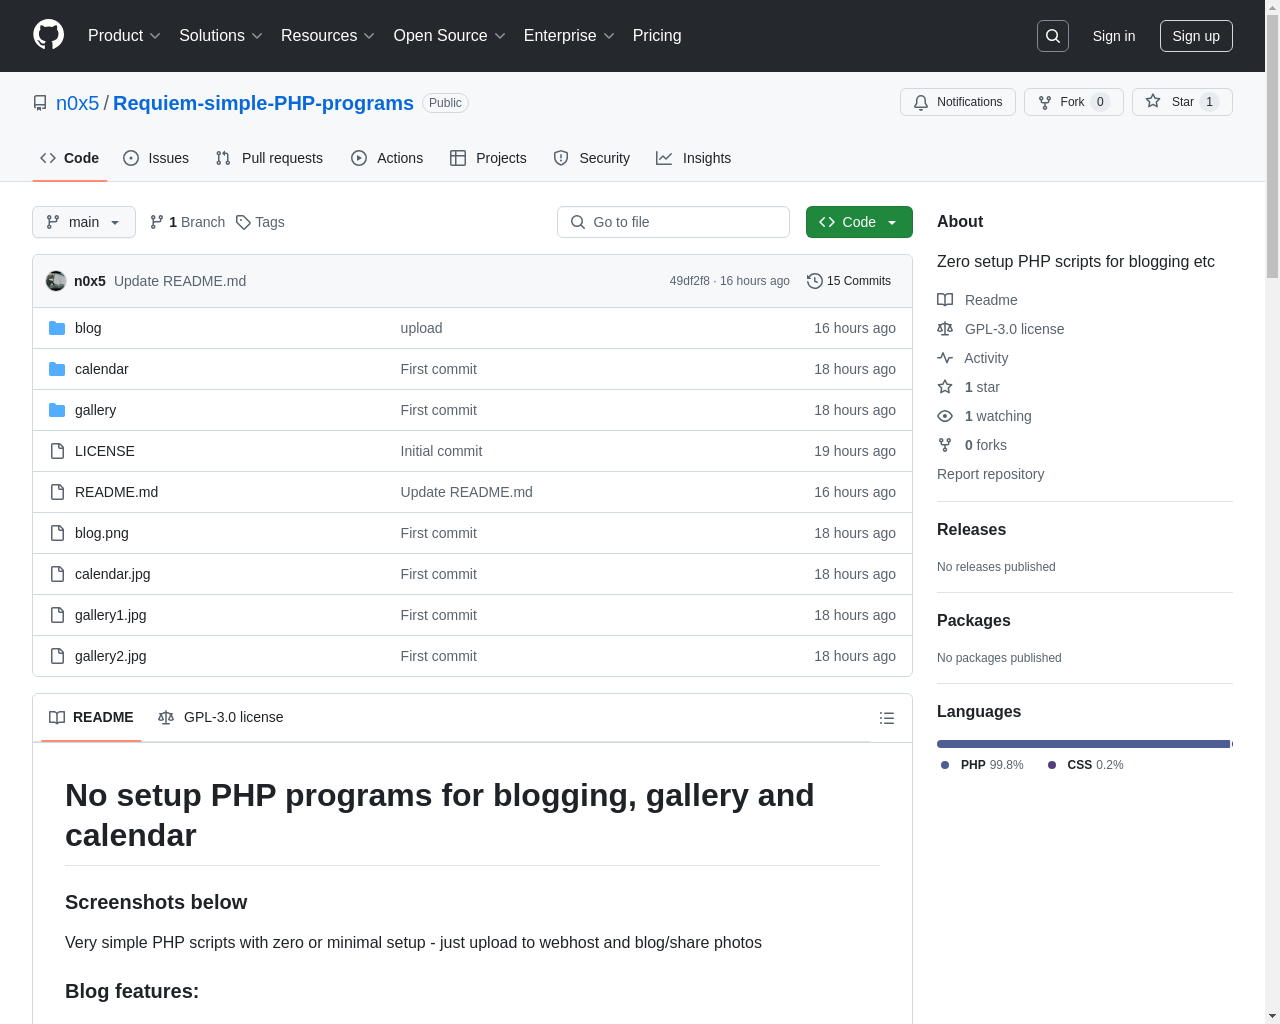Open the Insights tab

[694, 158]
